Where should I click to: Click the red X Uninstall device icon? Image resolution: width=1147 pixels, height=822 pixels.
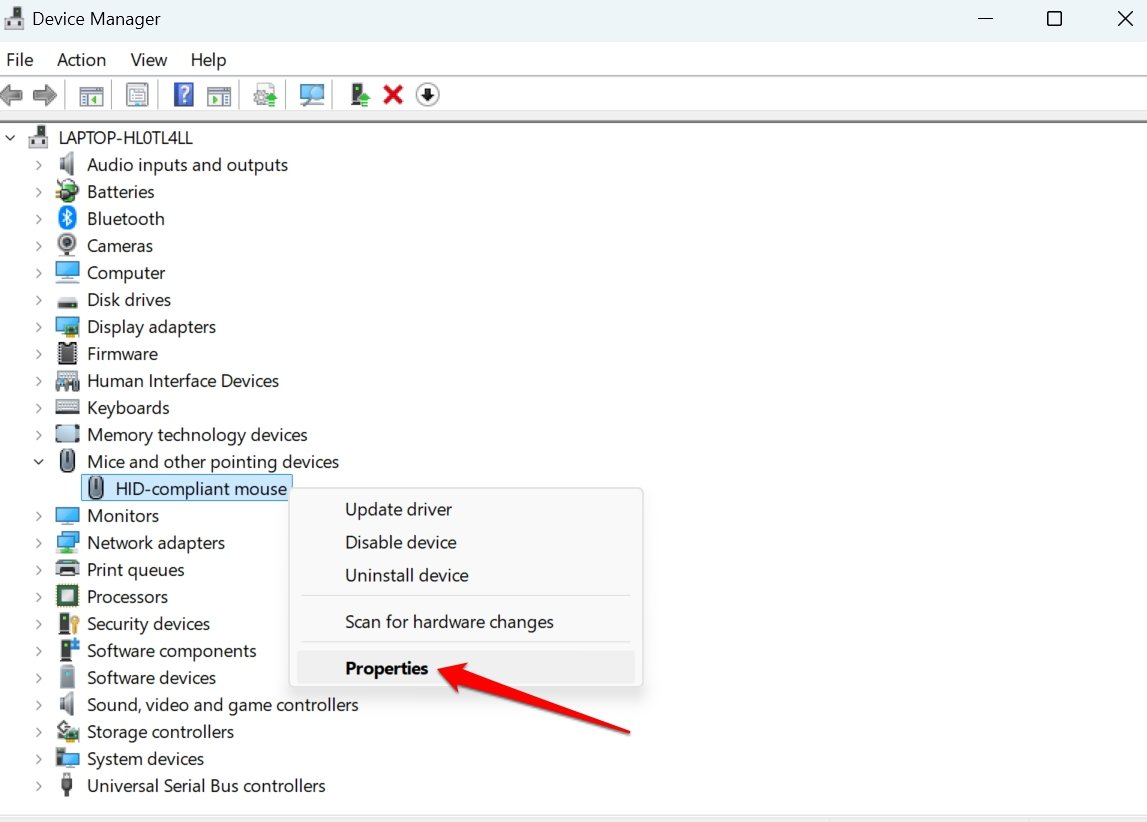coord(393,94)
